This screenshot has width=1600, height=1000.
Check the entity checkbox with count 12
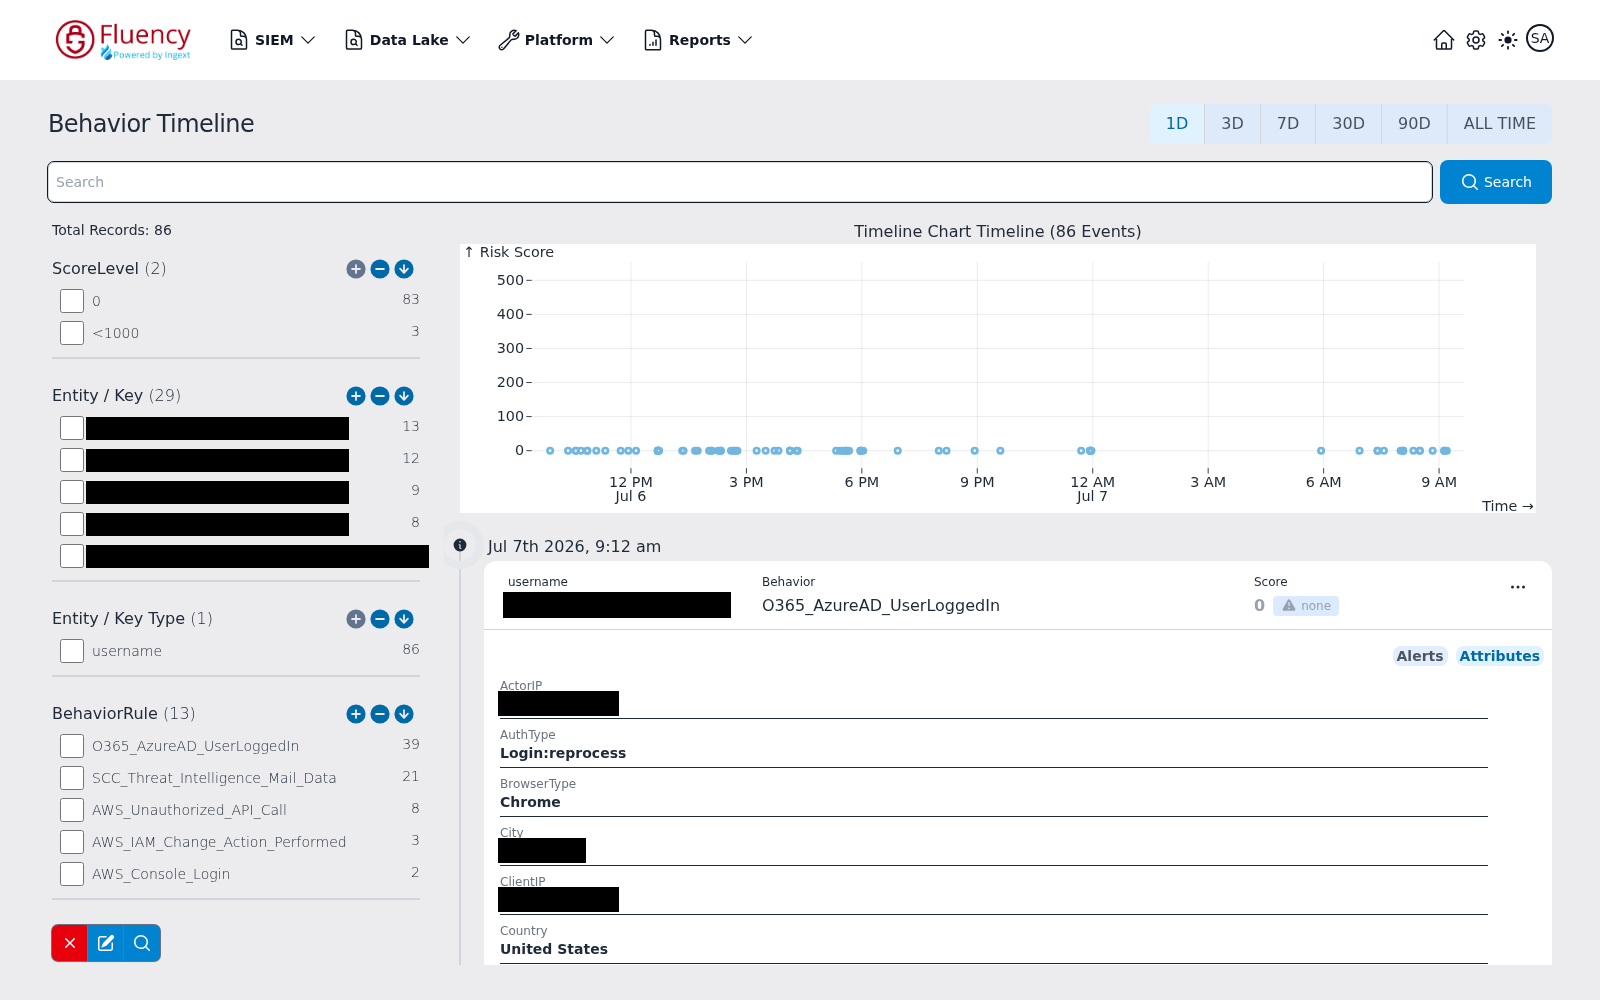tap(72, 460)
